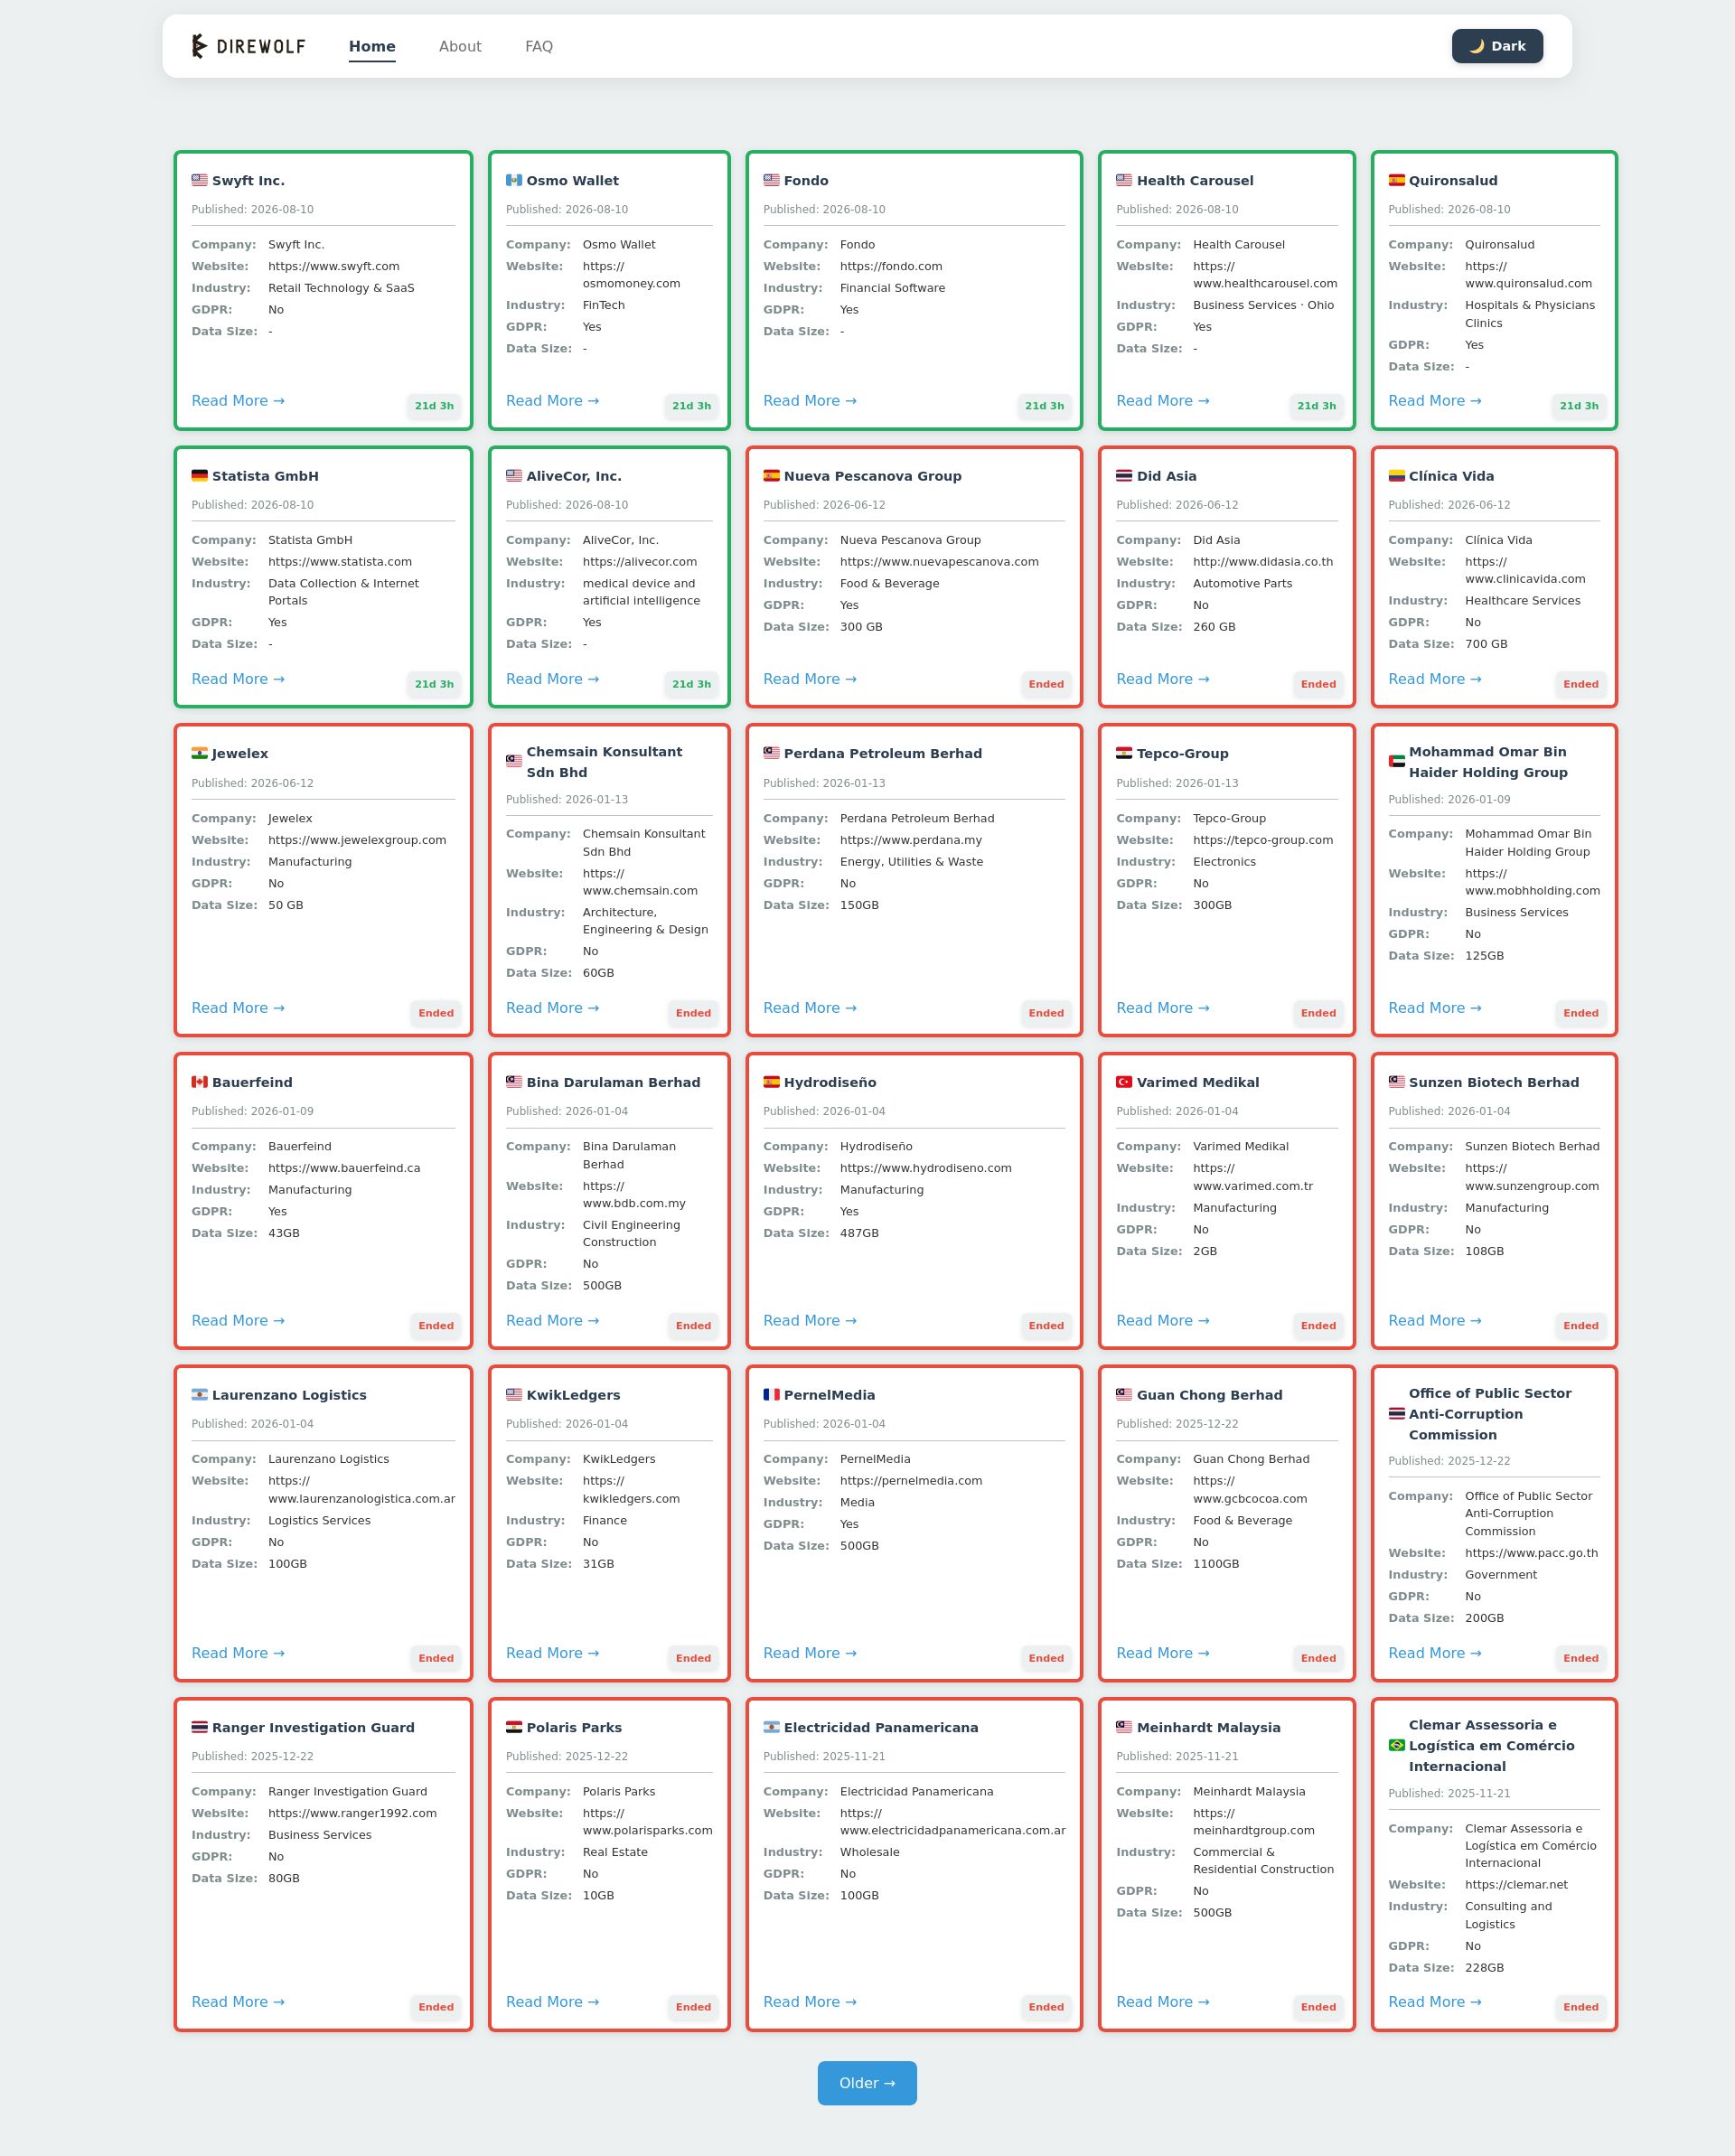This screenshot has width=1735, height=2156.
Task: Open Read More for Varimed Medikal
Action: 1162,1320
